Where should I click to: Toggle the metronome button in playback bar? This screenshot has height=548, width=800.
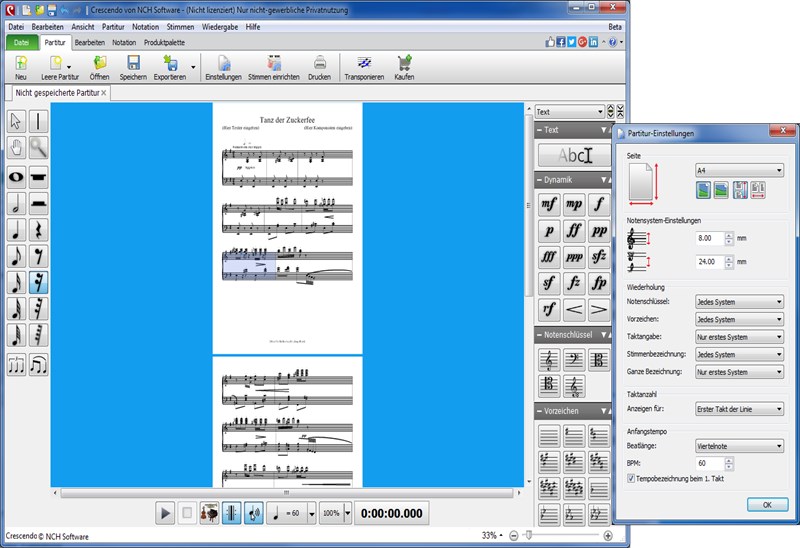click(232, 513)
